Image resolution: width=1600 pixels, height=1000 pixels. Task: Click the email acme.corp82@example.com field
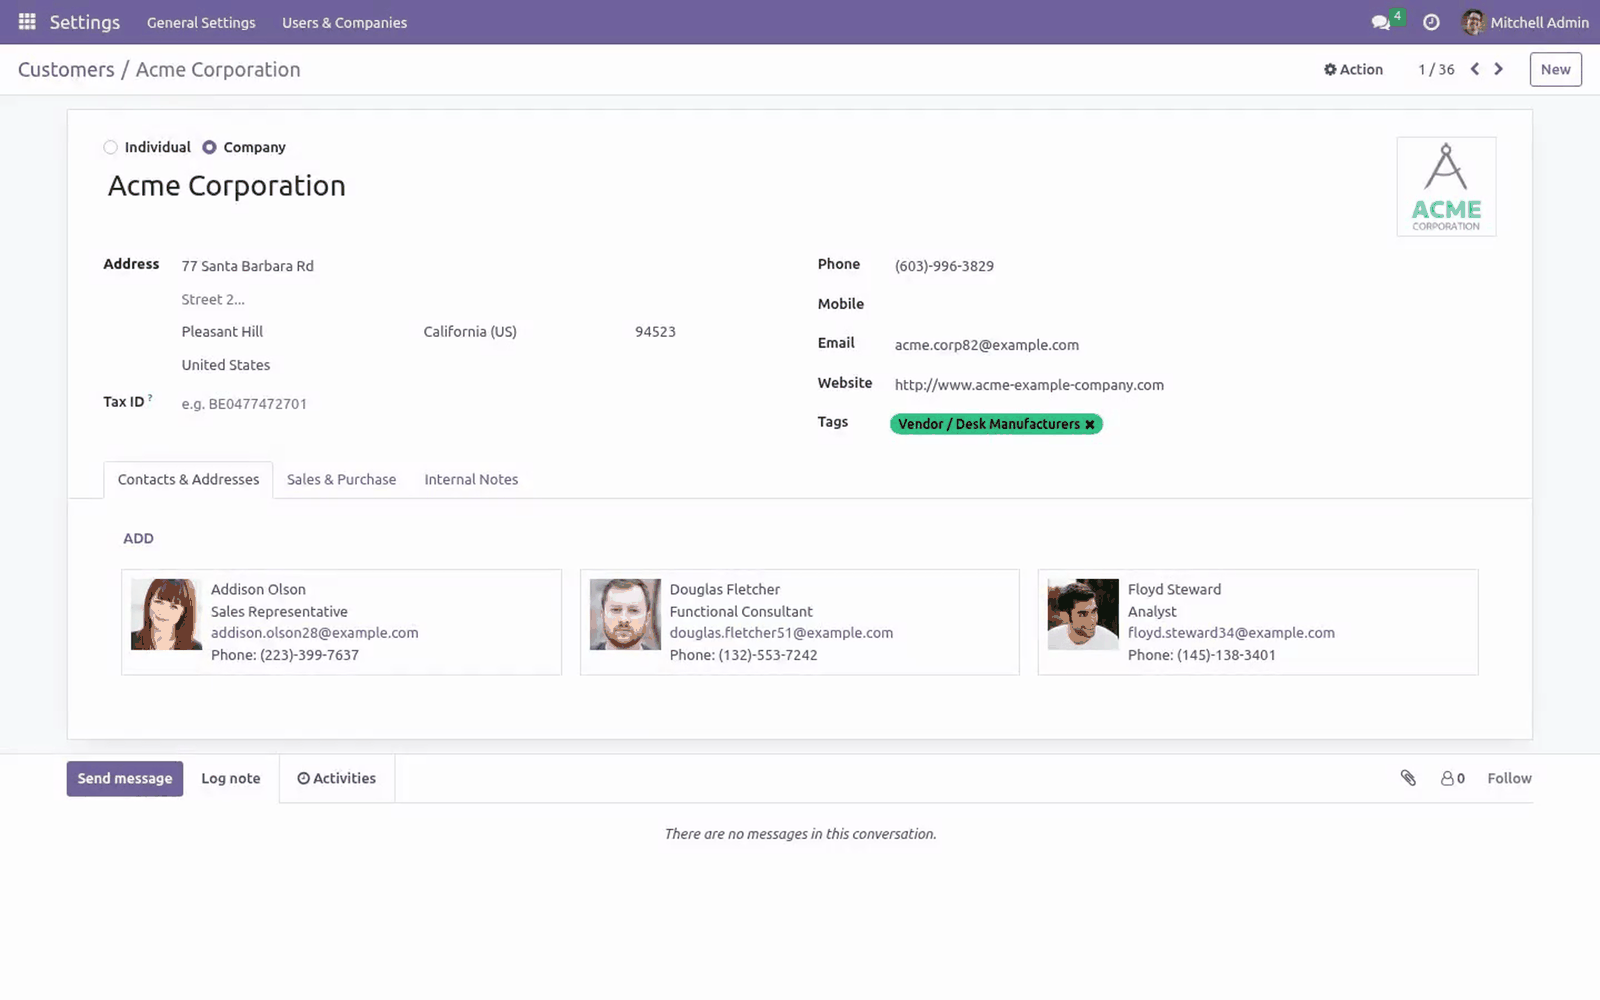pyautogui.click(x=1195, y=345)
